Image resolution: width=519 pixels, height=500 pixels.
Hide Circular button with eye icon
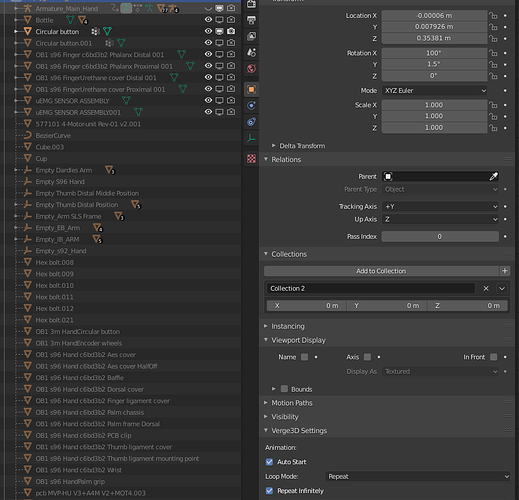pyautogui.click(x=208, y=31)
